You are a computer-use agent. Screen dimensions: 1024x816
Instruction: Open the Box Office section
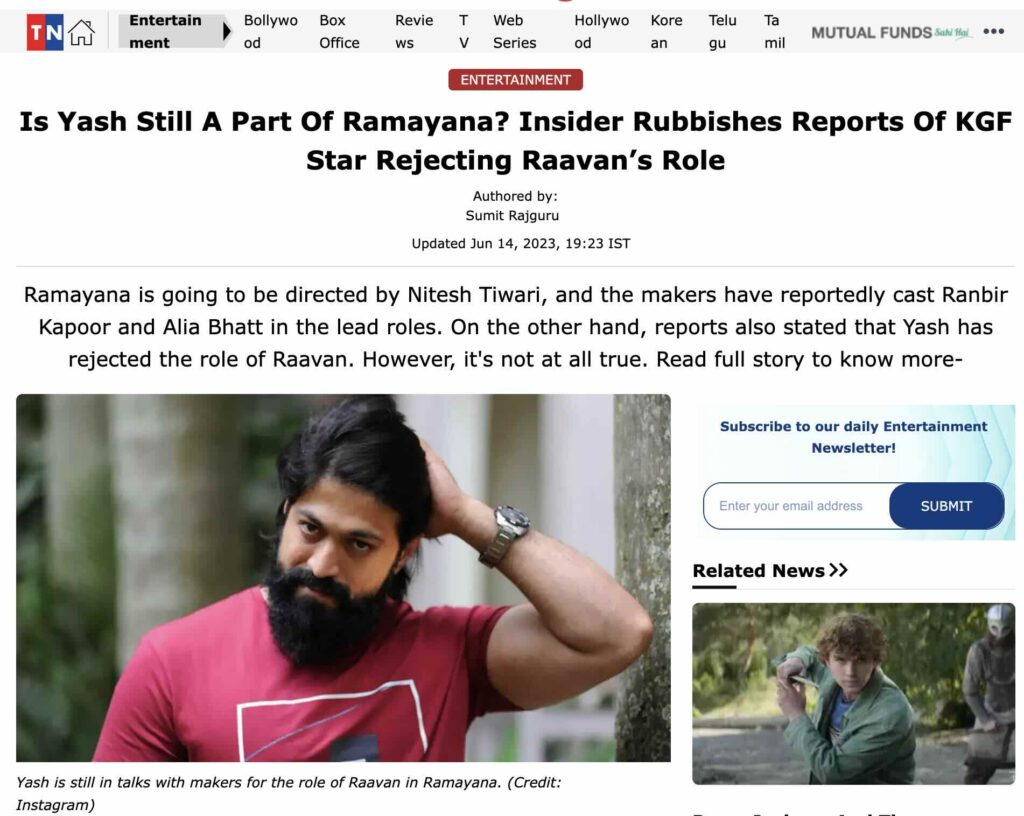(x=339, y=31)
